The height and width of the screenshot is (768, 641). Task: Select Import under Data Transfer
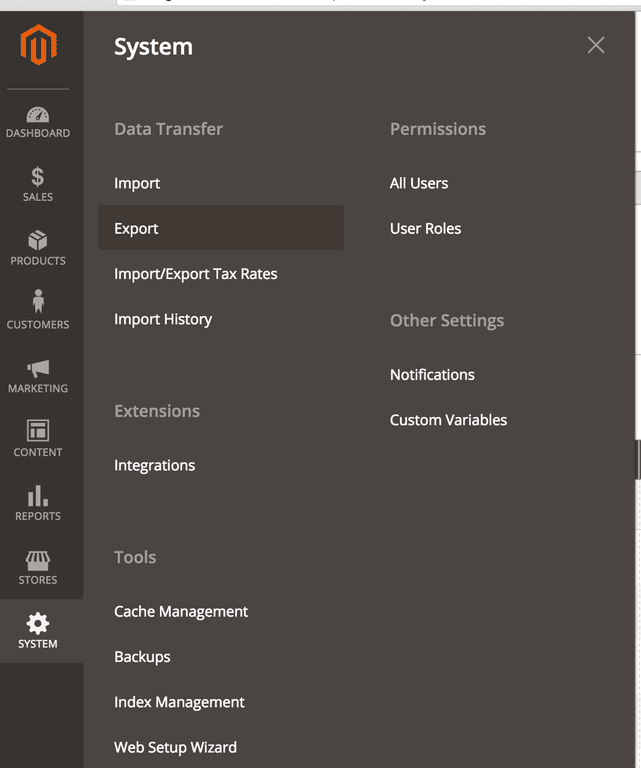[x=137, y=183]
